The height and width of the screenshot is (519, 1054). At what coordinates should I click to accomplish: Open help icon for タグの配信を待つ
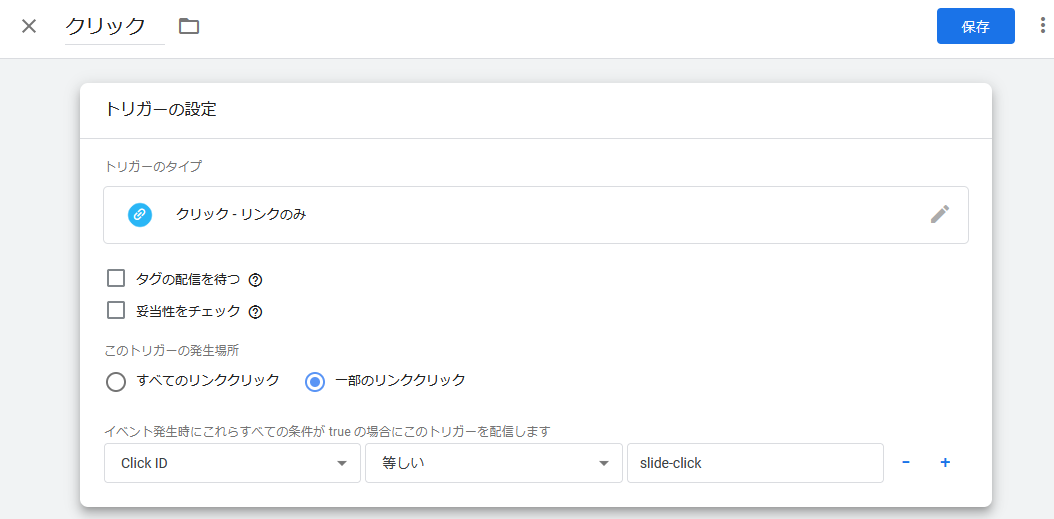pos(255,280)
